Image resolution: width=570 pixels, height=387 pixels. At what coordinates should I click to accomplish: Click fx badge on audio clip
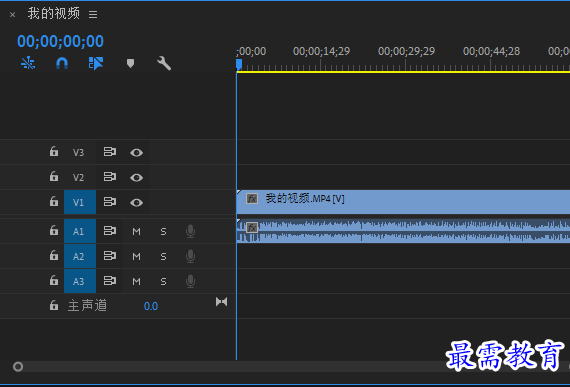click(x=252, y=228)
